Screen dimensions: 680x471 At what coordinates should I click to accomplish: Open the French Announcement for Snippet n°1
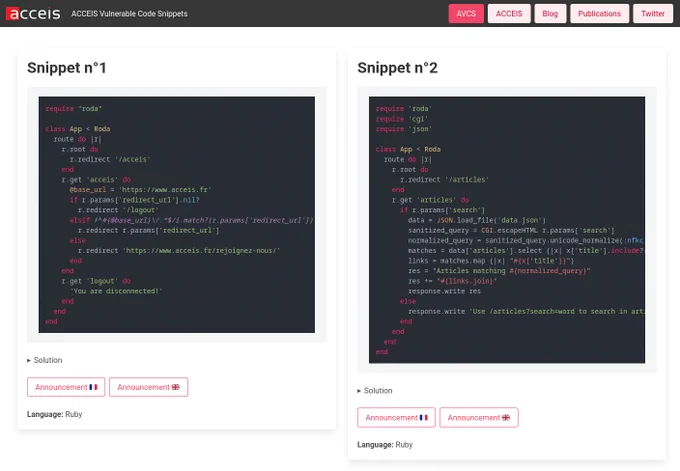66,387
